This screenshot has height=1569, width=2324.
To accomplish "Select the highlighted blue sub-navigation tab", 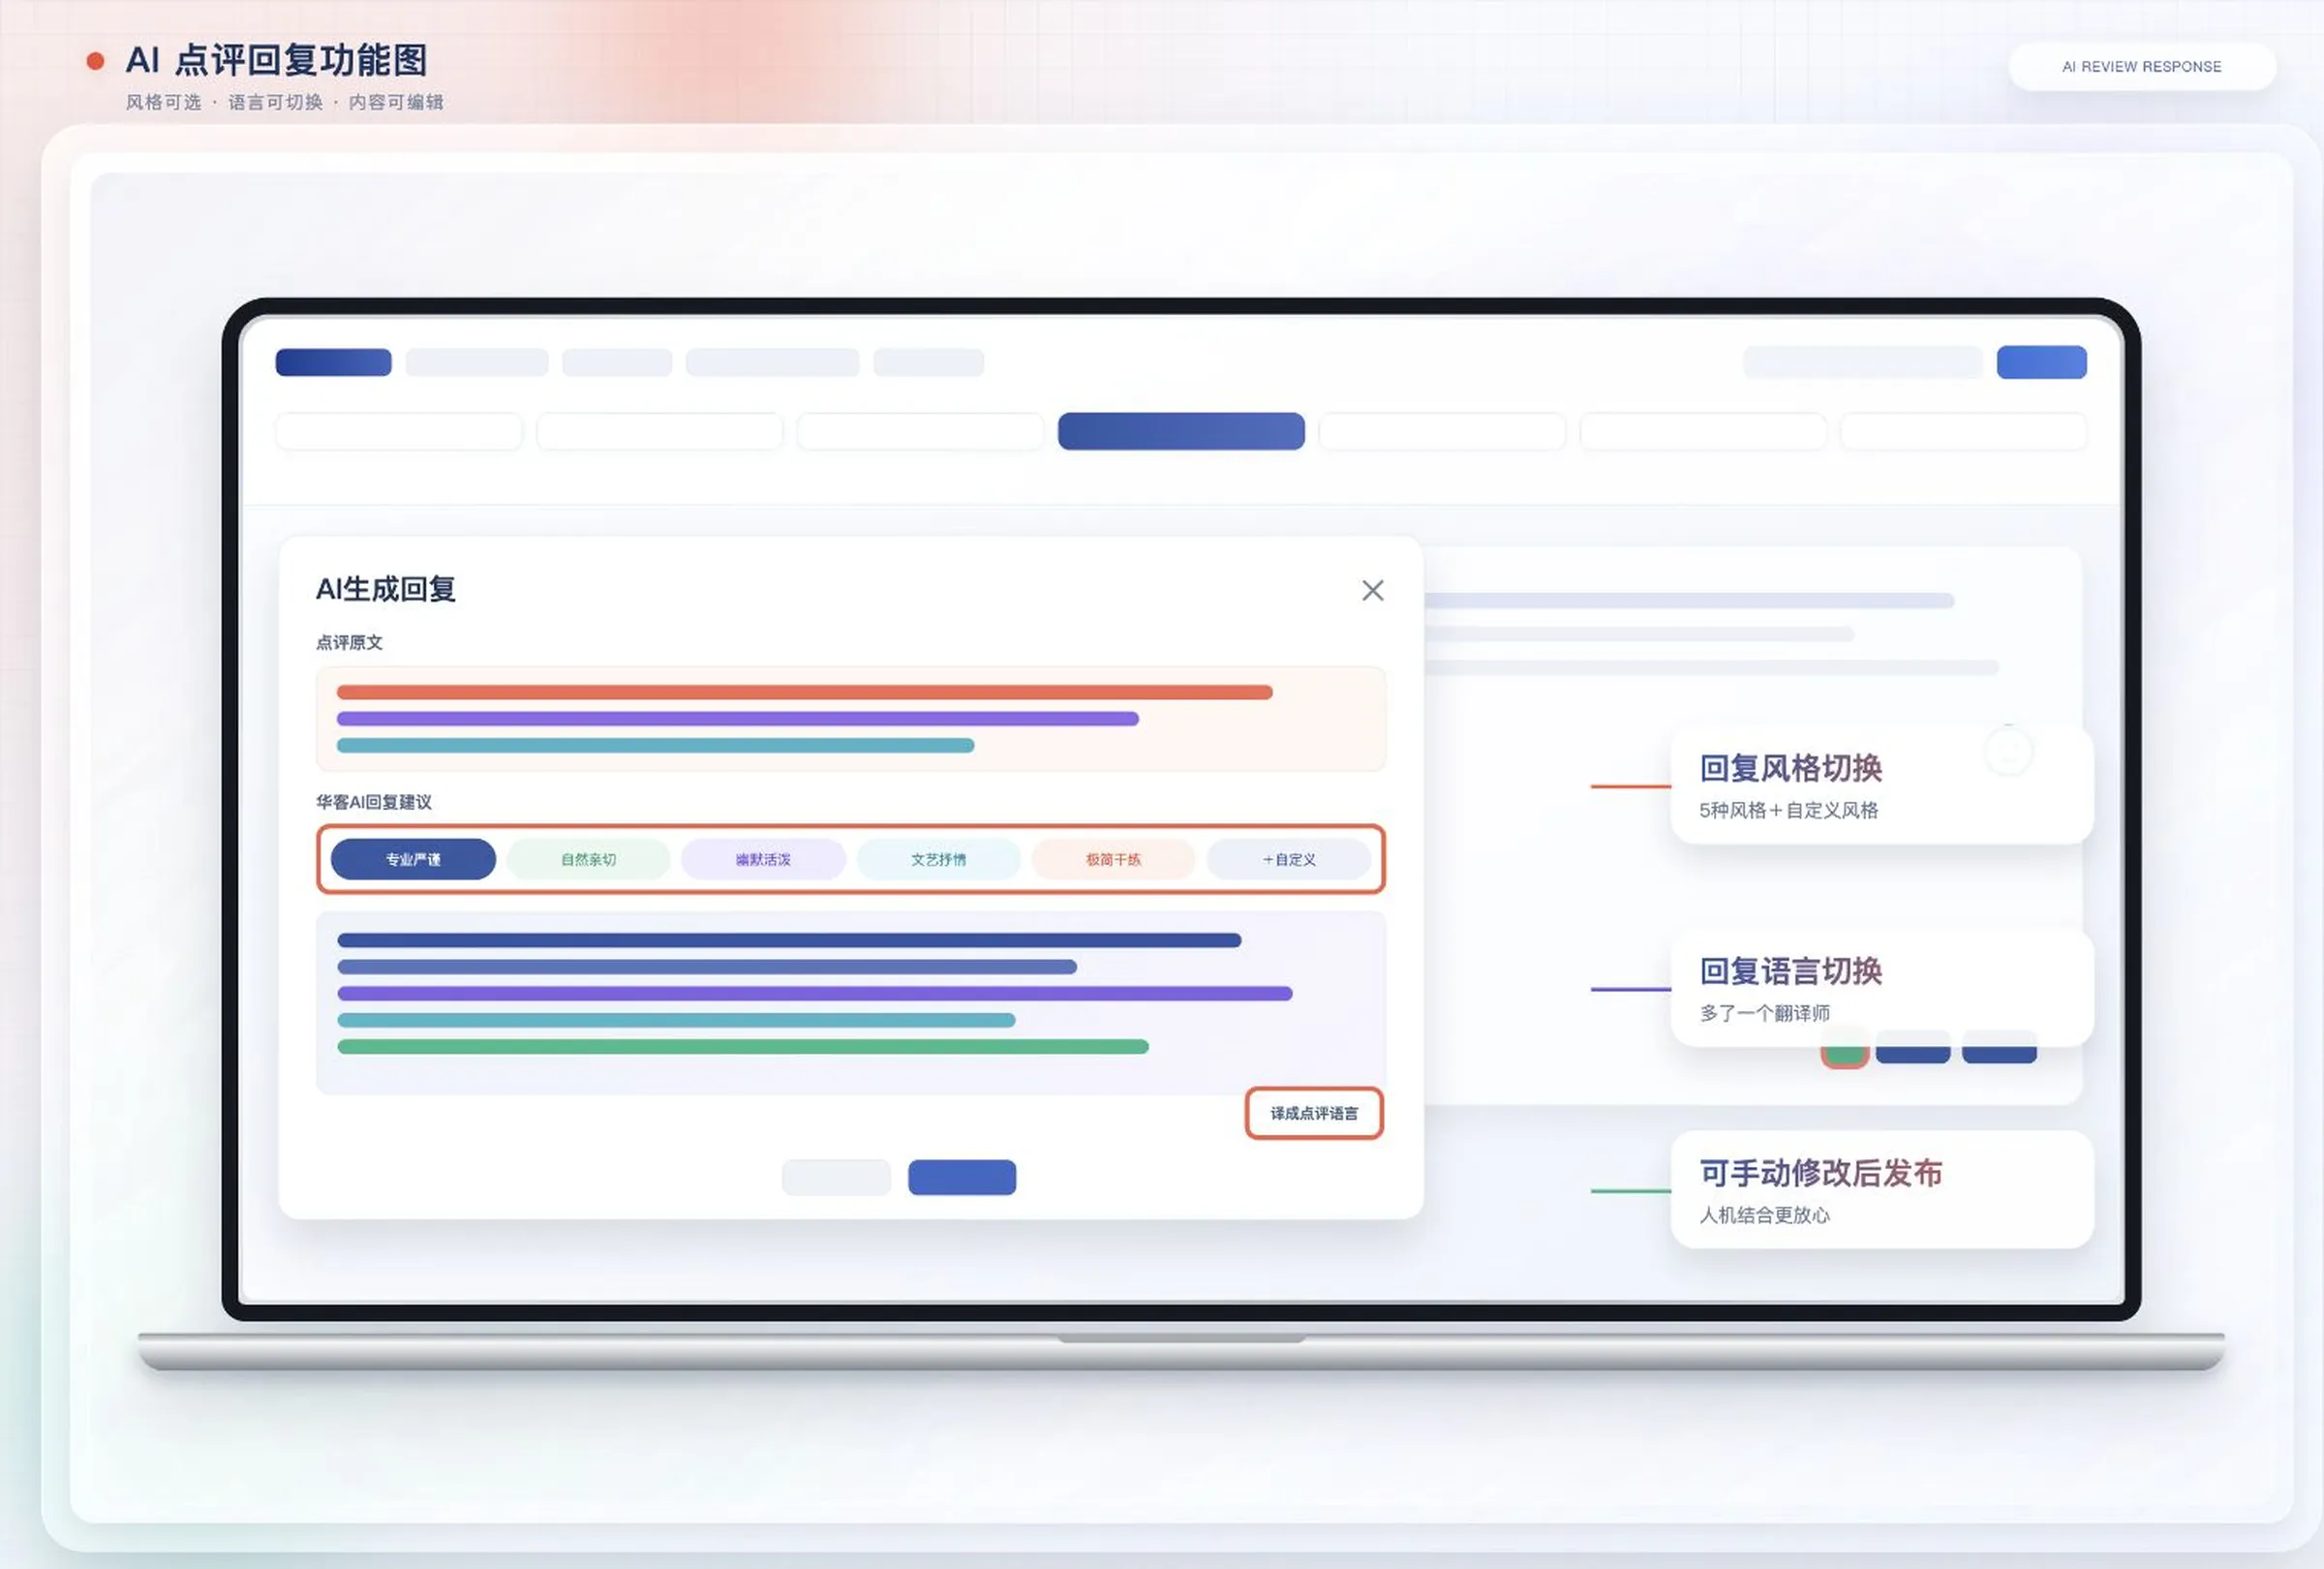I will [1181, 431].
